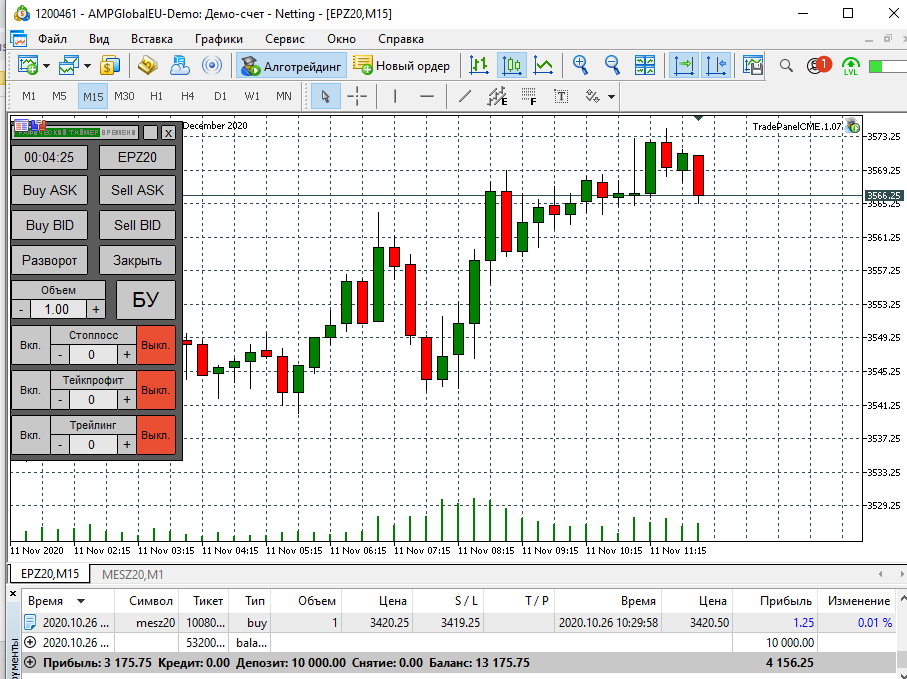907x679 pixels.
Task: Toggle the Алготрейдинг button
Action: tap(292, 66)
